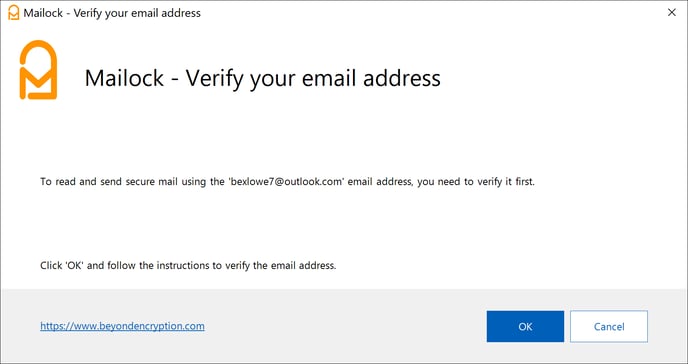Click the large heading "Mailock - Verify your email address"
Image resolution: width=688 pixels, height=364 pixels.
(x=262, y=79)
